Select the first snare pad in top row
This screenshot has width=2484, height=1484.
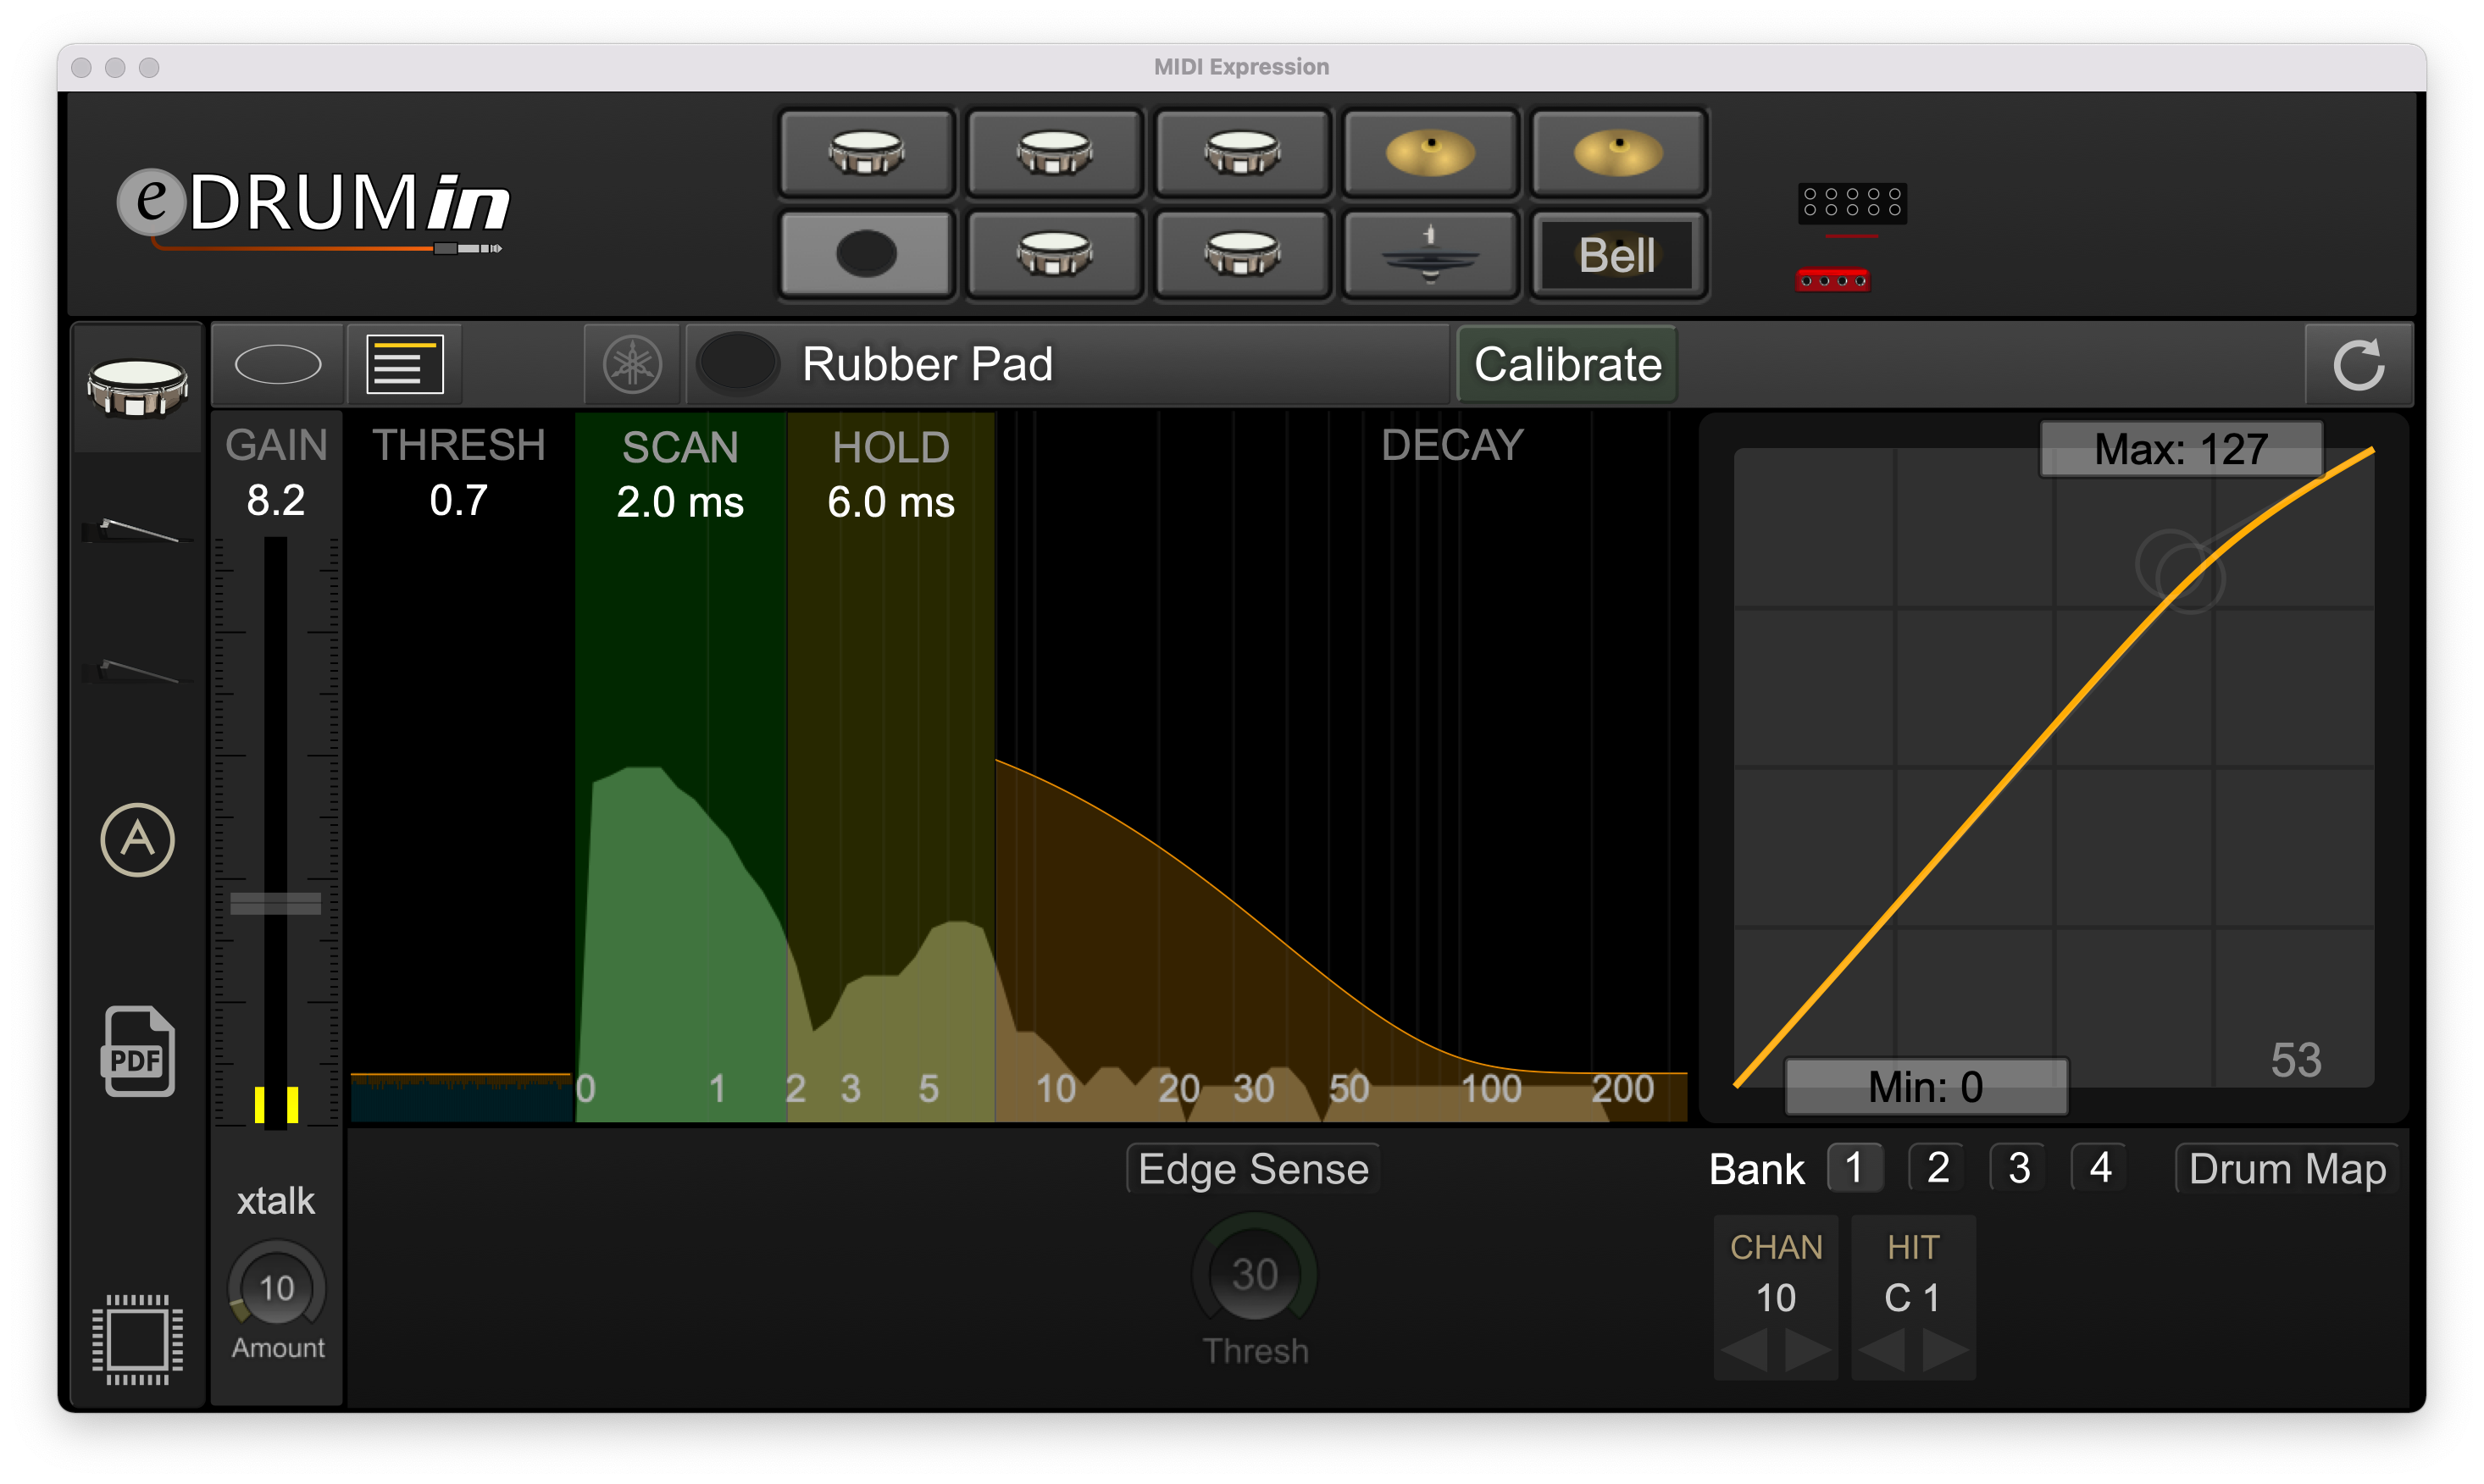(x=866, y=153)
